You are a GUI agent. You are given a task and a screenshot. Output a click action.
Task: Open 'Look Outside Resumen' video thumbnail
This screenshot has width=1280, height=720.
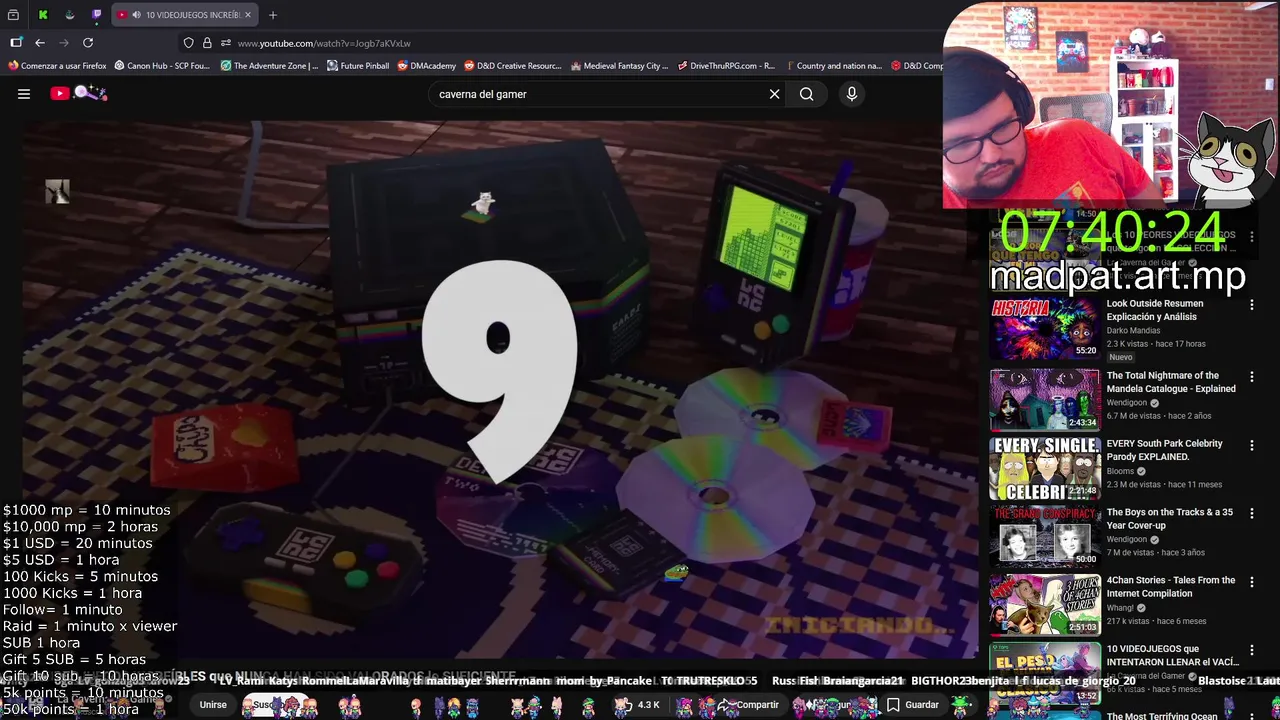coord(1044,330)
